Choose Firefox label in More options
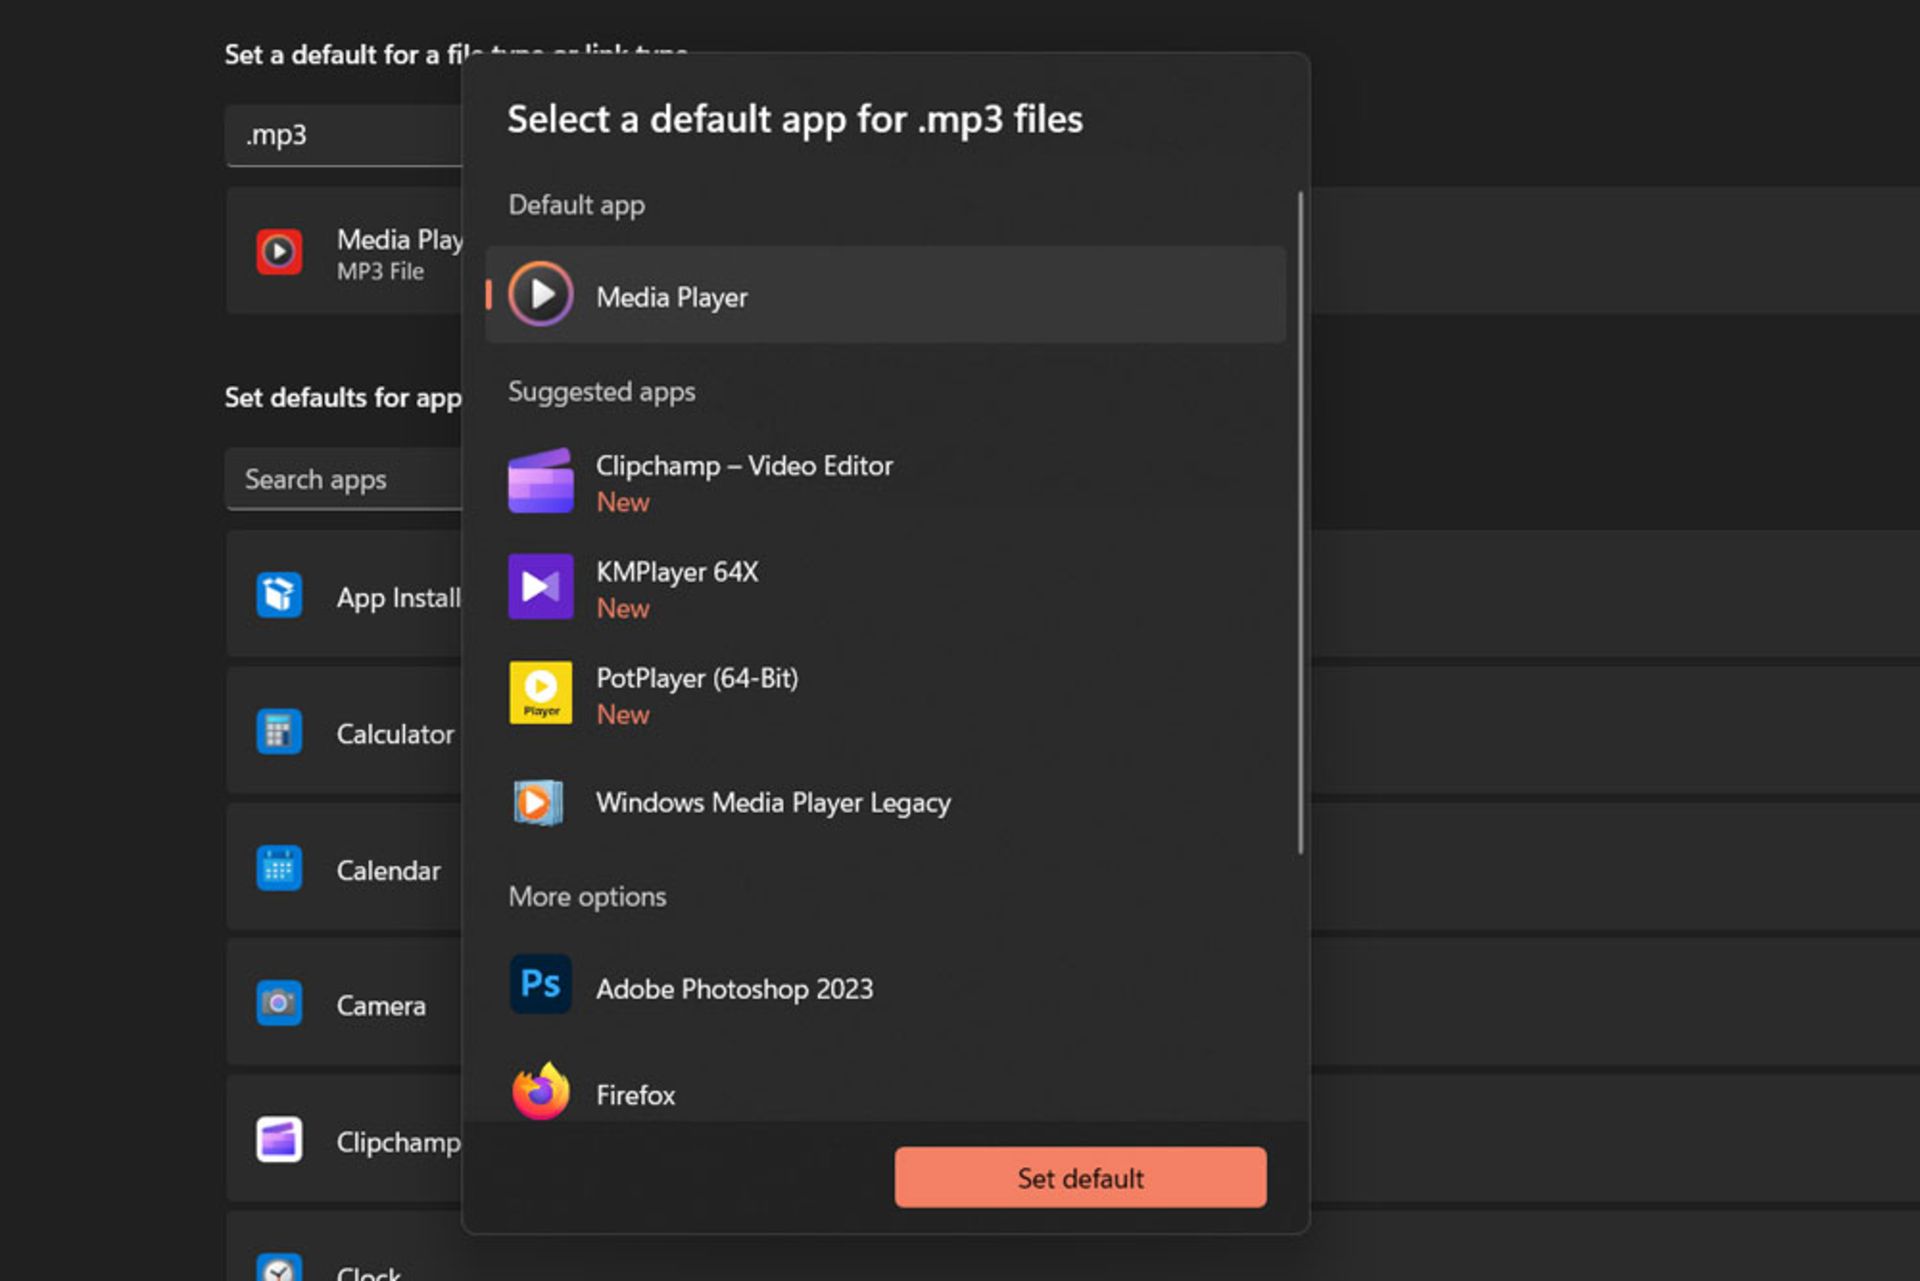The width and height of the screenshot is (1920, 1281). (x=635, y=1095)
